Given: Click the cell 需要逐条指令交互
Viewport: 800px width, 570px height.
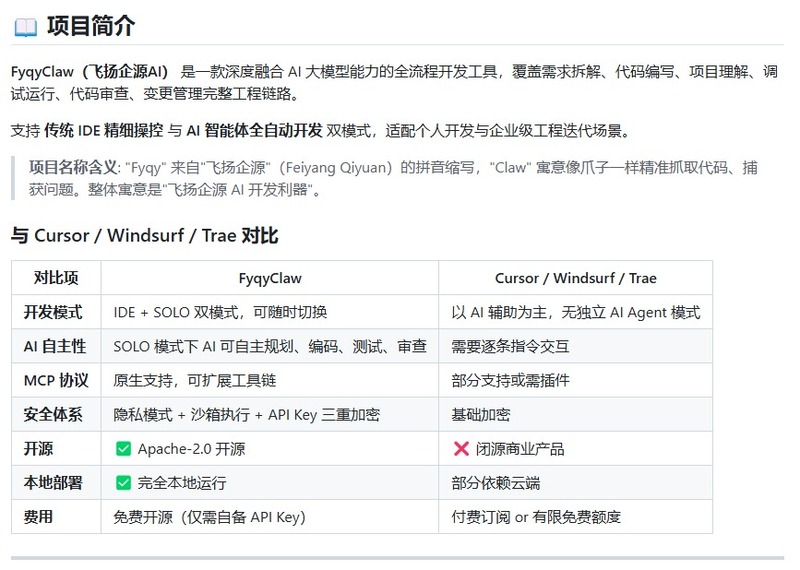Looking at the screenshot, I should click(510, 346).
